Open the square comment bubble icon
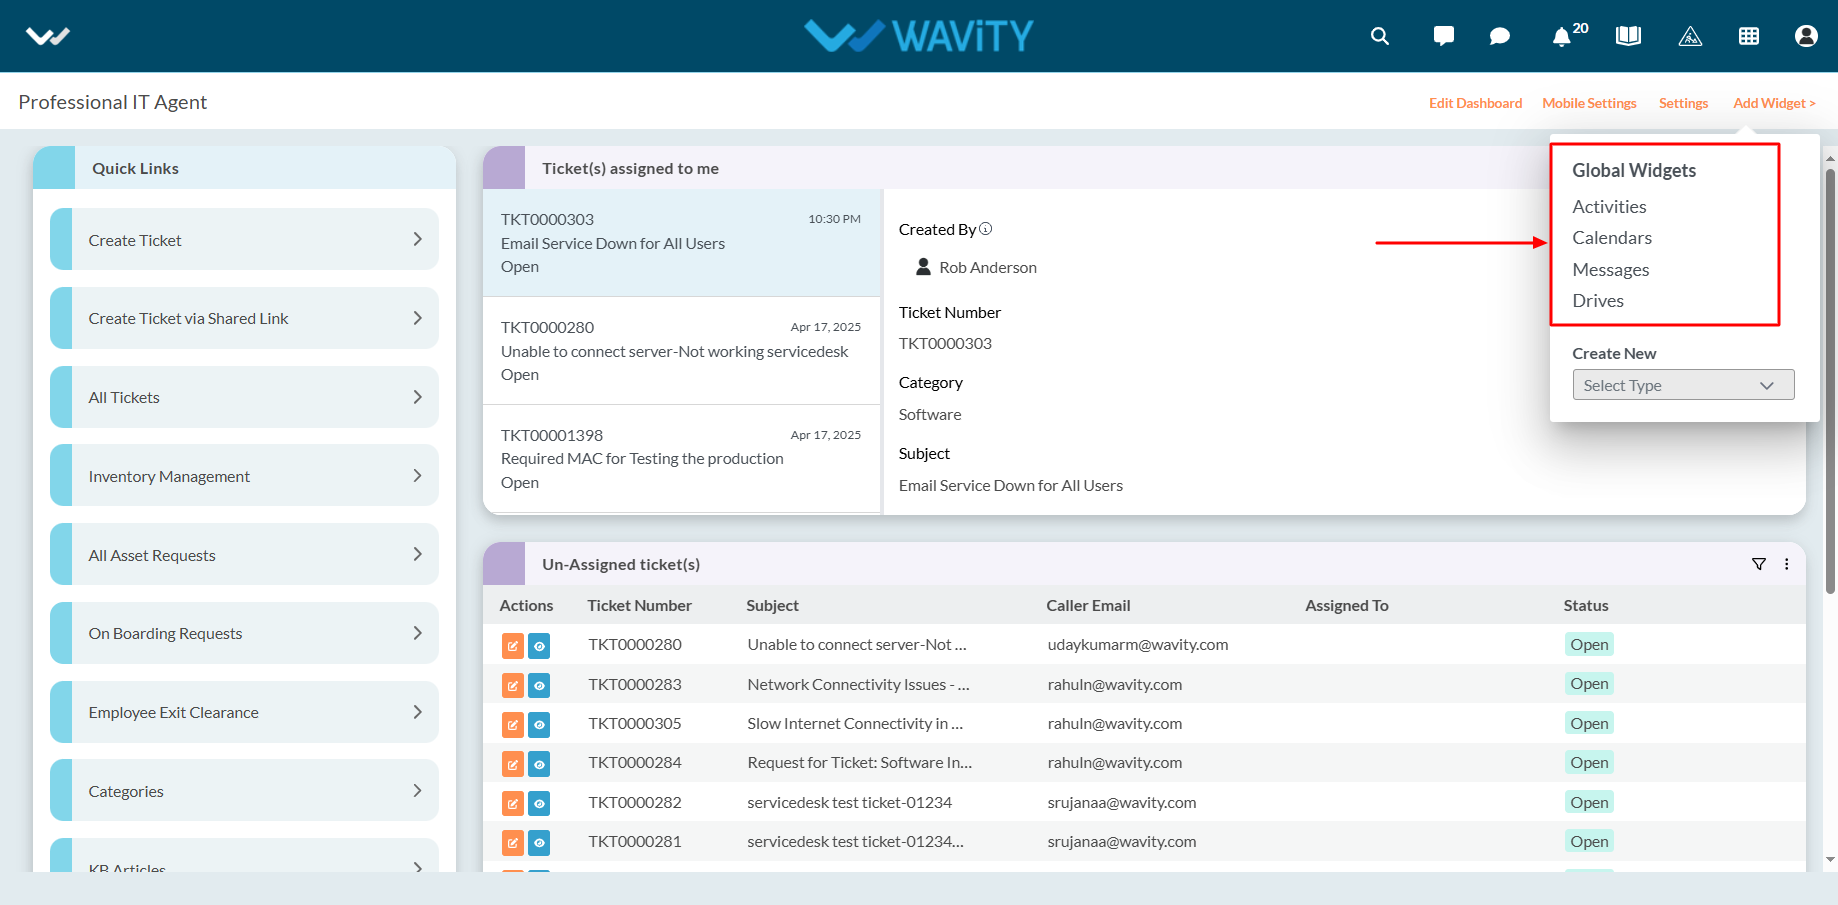 click(x=1443, y=36)
